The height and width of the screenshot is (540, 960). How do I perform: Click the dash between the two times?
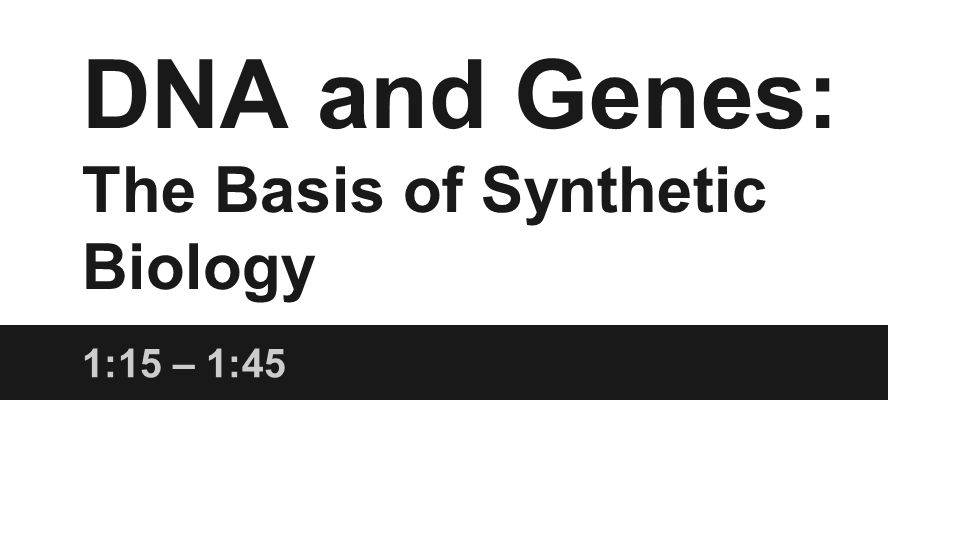click(184, 367)
